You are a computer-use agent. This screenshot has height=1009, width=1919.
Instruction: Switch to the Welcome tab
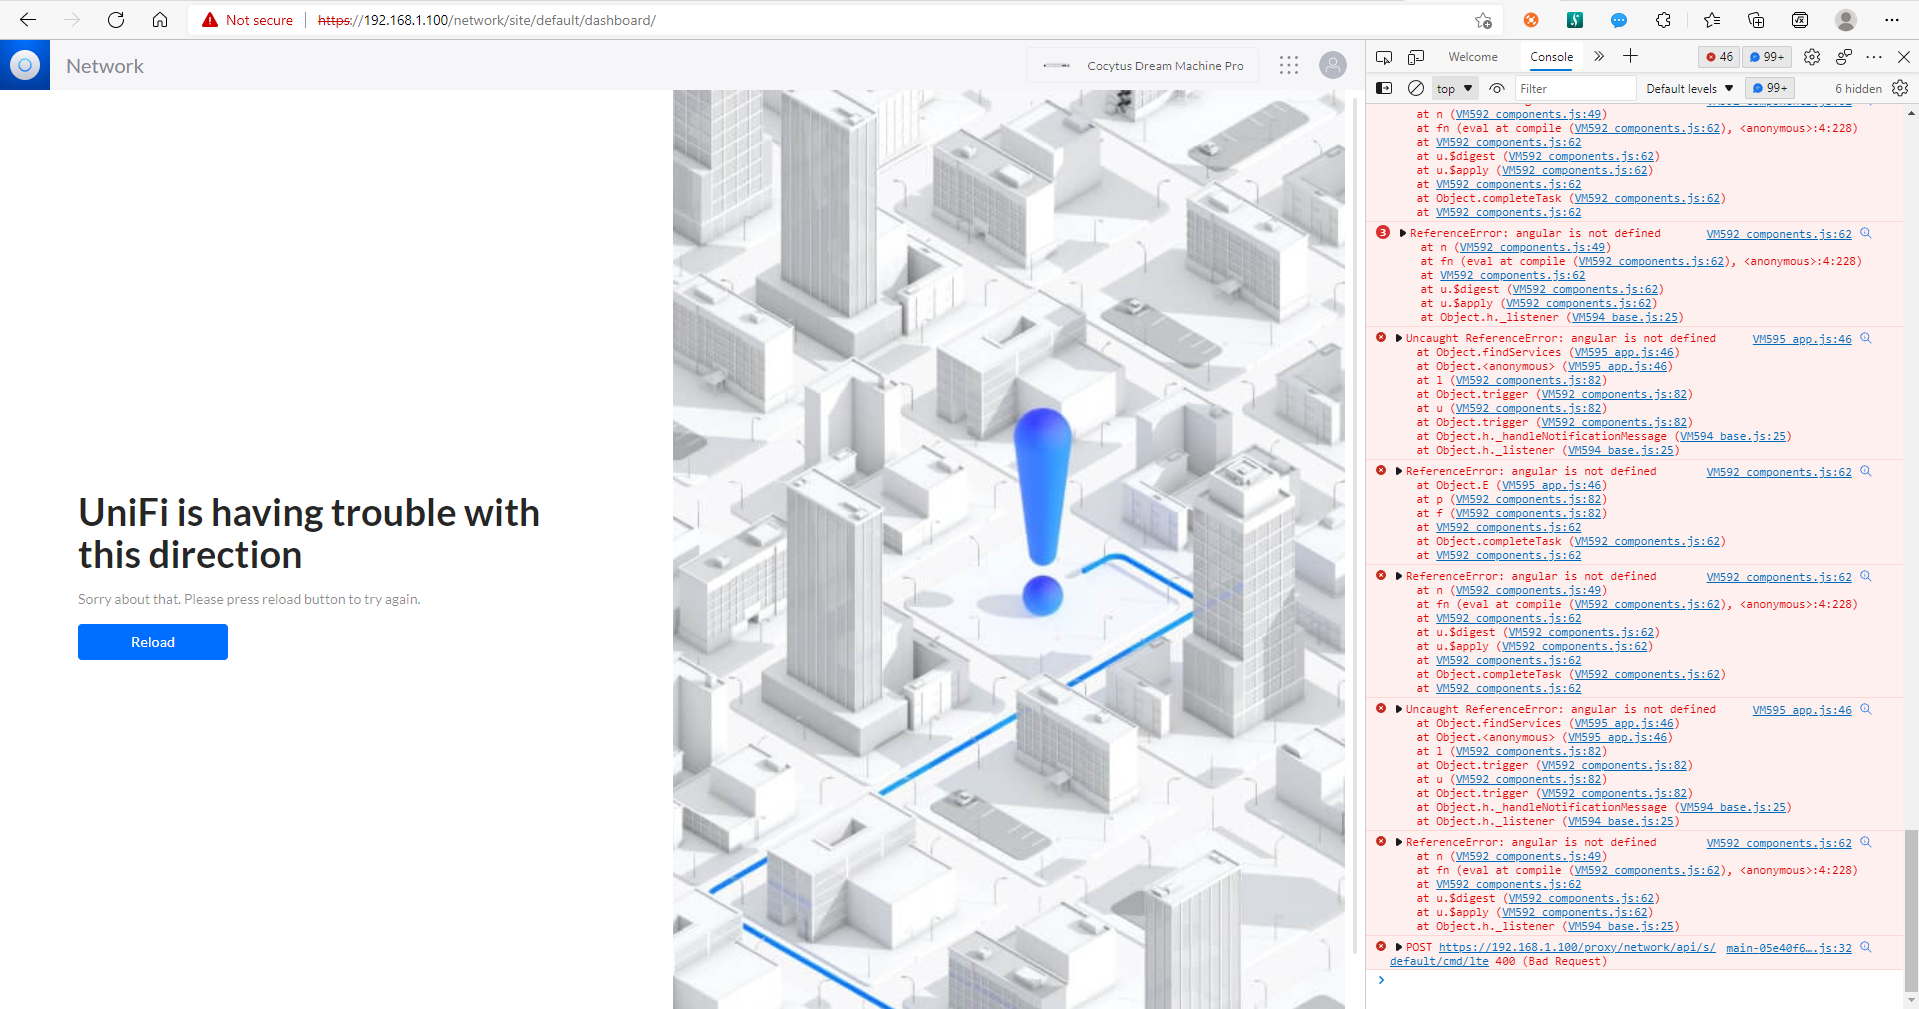(1473, 57)
